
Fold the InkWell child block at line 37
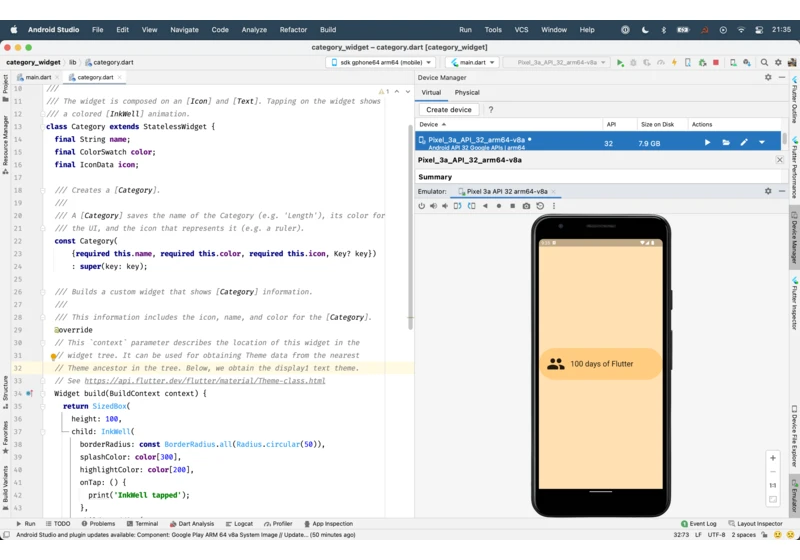[43, 431]
